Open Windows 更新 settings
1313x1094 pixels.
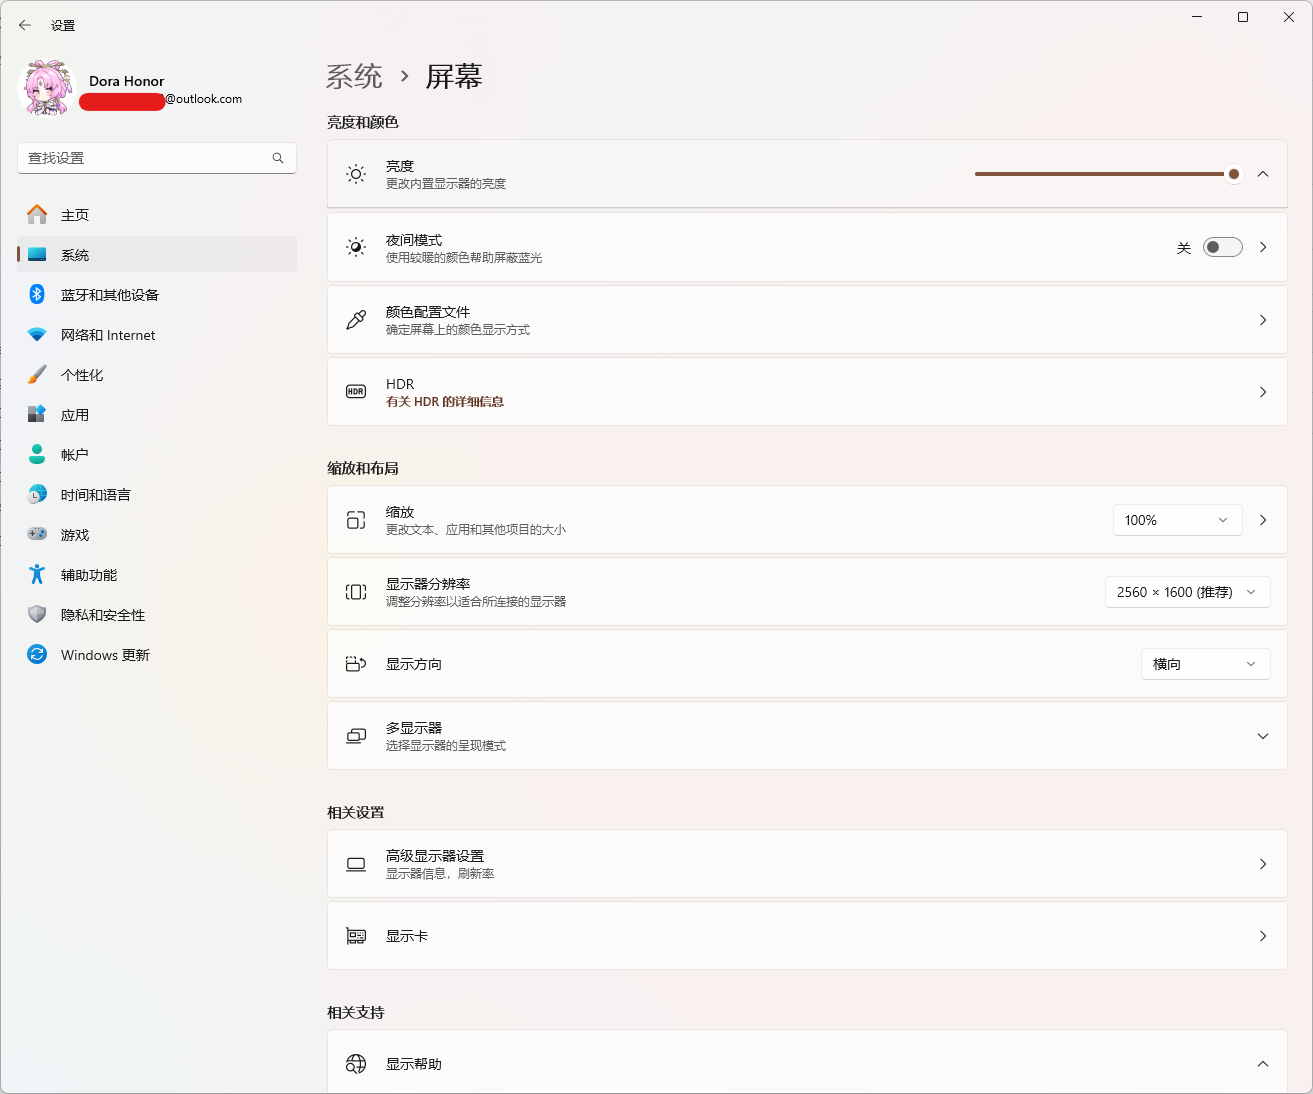[x=105, y=654]
